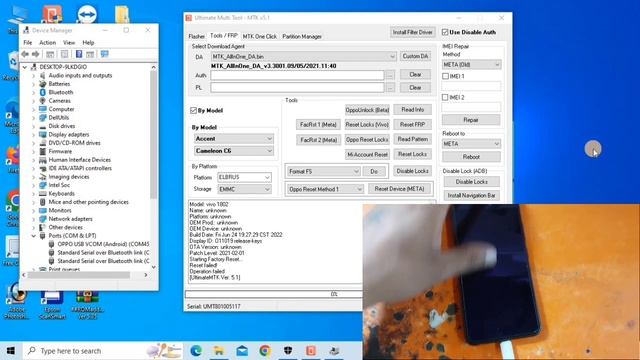
Task: Open Device Manager View menu
Action: click(69, 42)
